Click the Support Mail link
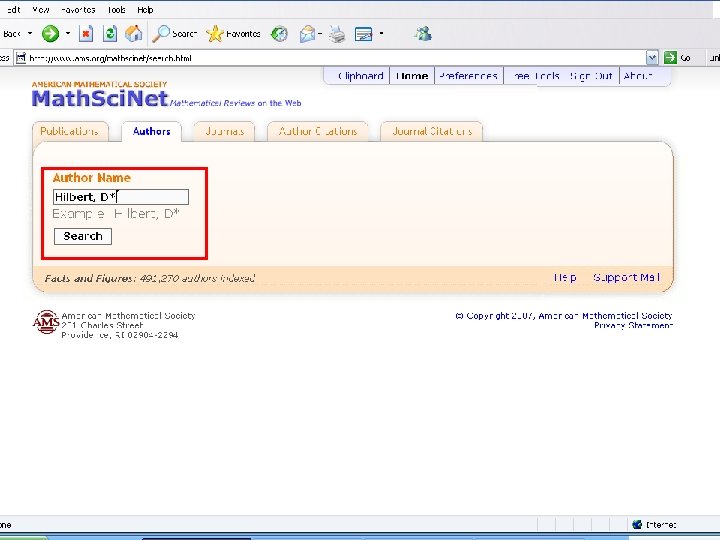 (x=626, y=277)
